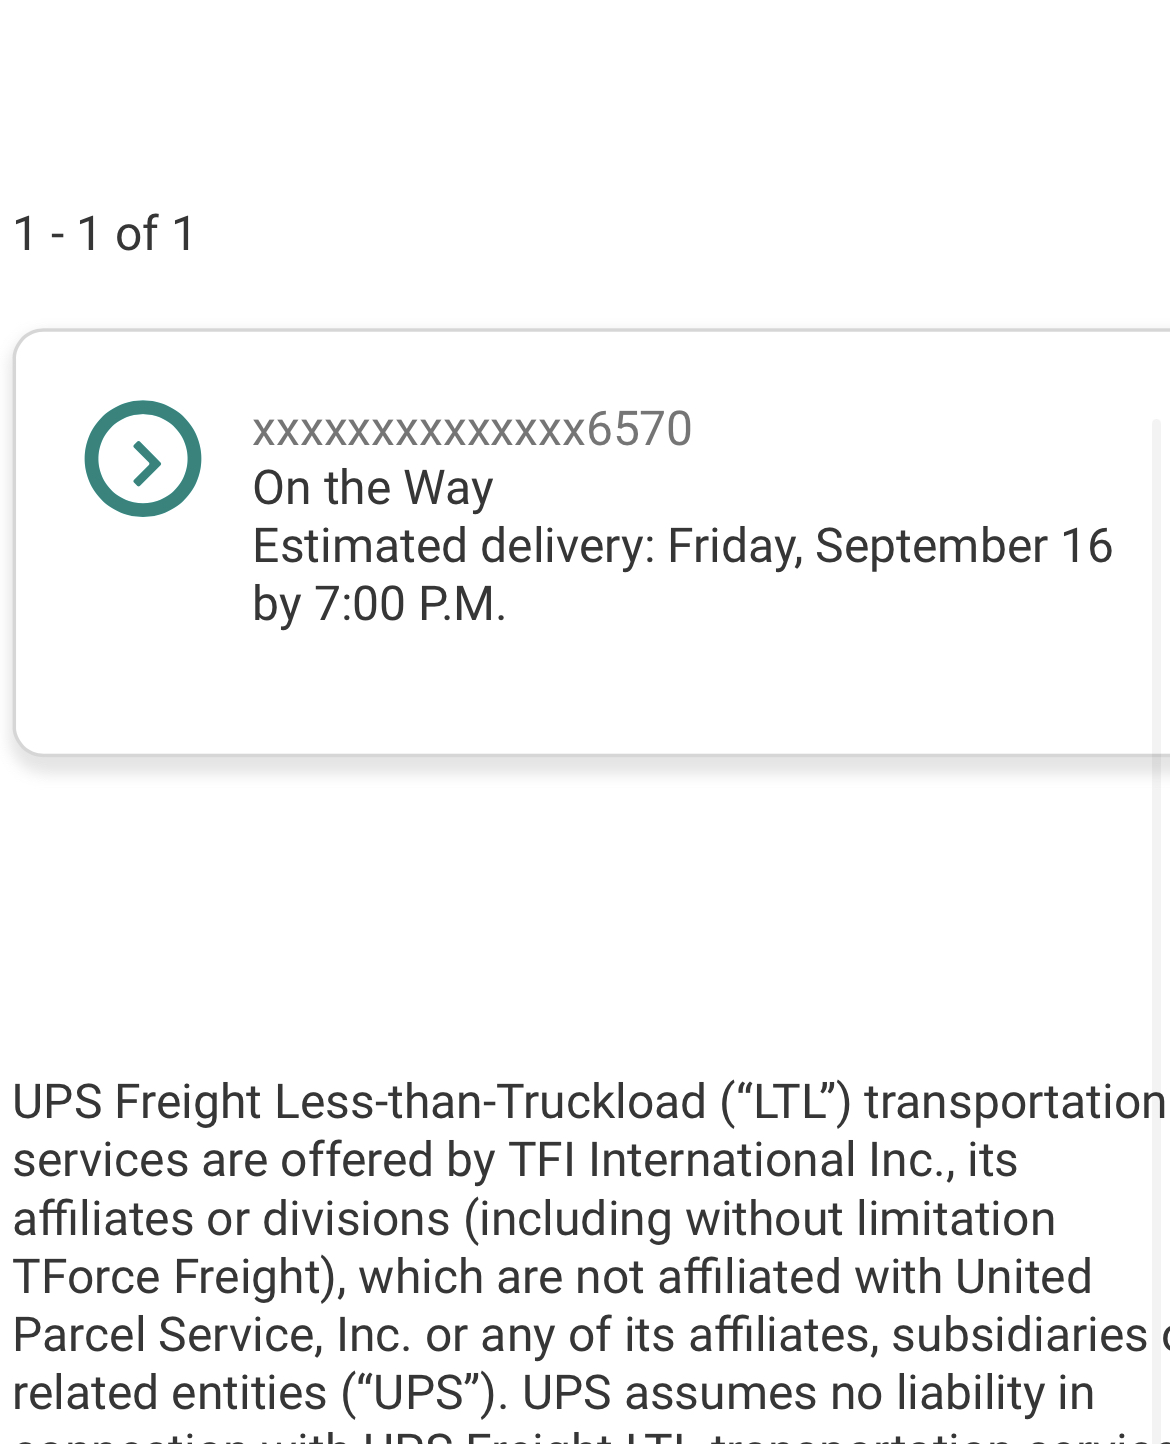
Task: Click the "1 - 1 of 1" results count
Action: coord(104,233)
